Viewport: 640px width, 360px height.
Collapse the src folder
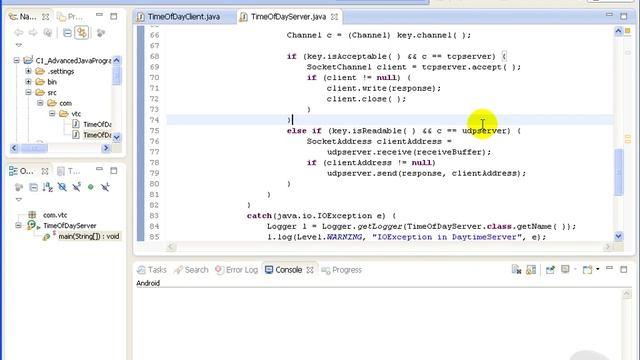(28, 92)
